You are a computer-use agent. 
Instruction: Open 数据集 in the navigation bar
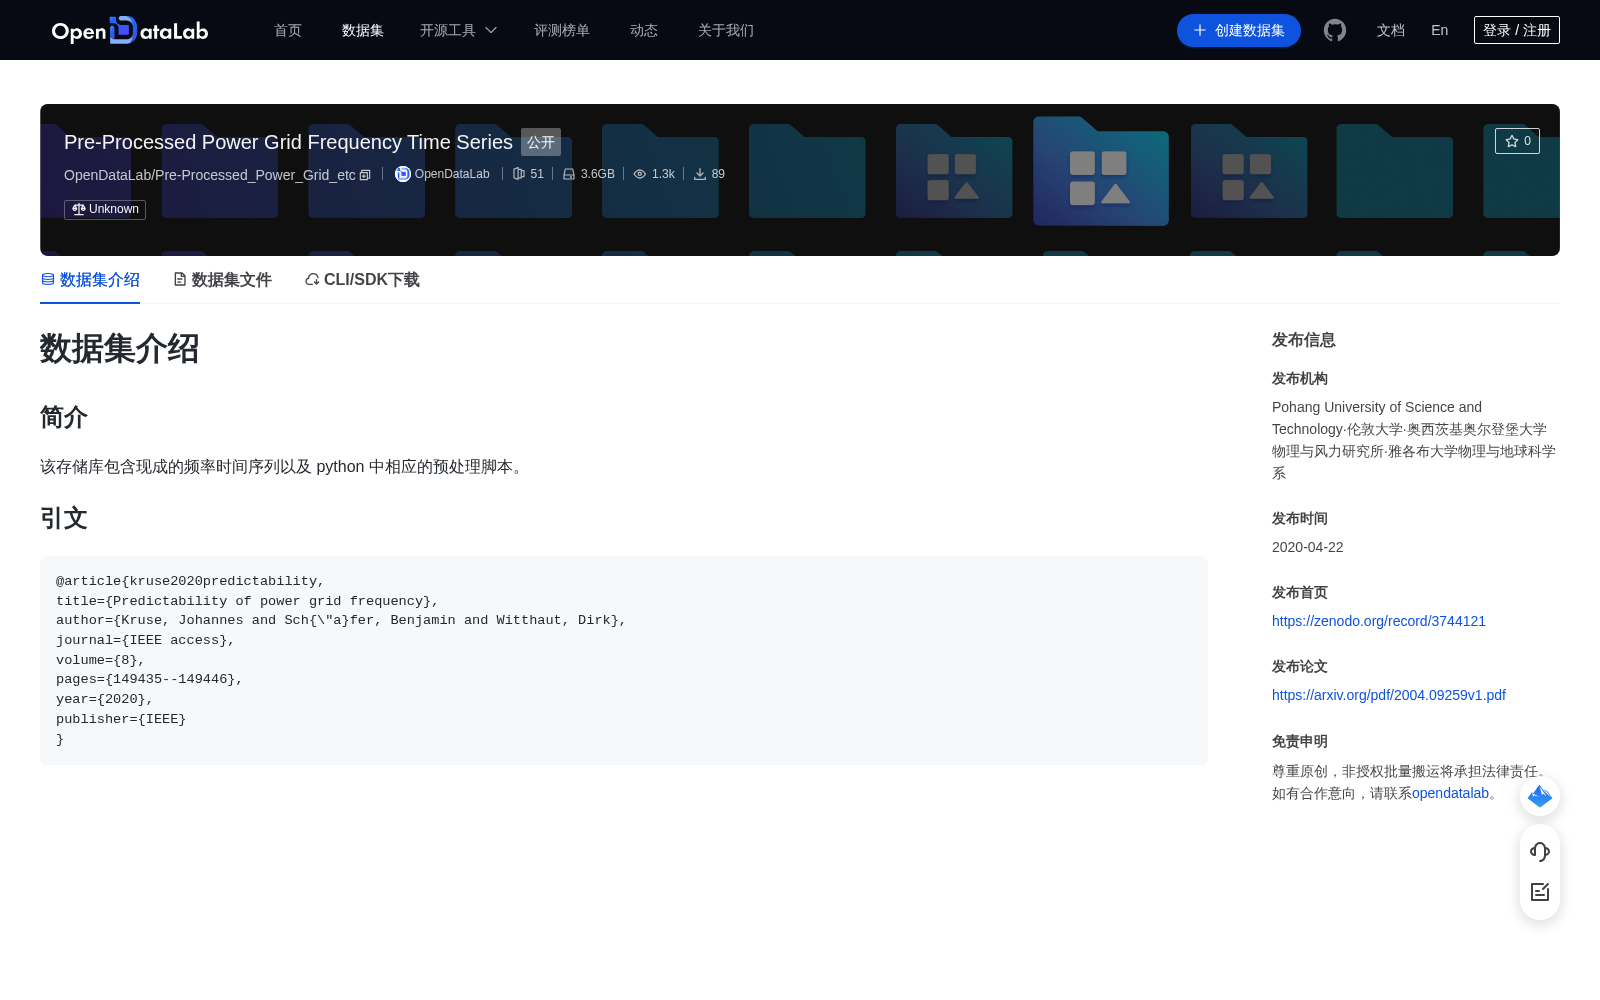[363, 30]
